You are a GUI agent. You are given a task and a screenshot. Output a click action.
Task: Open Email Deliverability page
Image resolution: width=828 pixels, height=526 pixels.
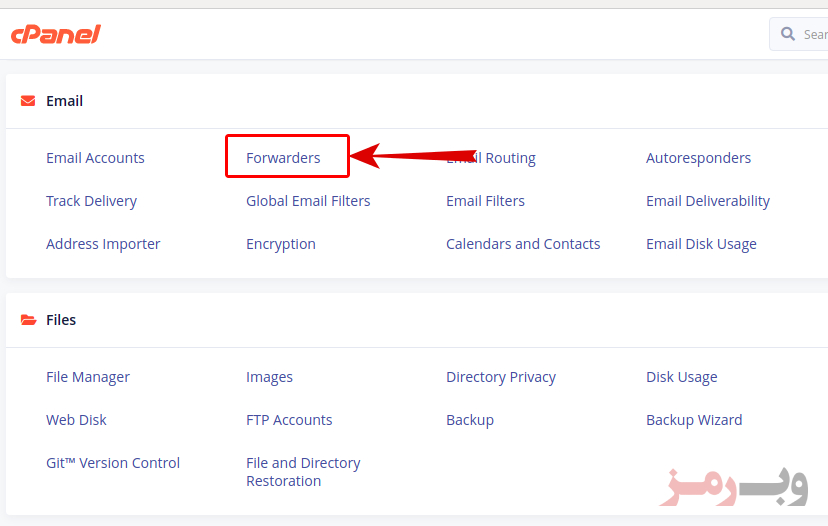[708, 201]
